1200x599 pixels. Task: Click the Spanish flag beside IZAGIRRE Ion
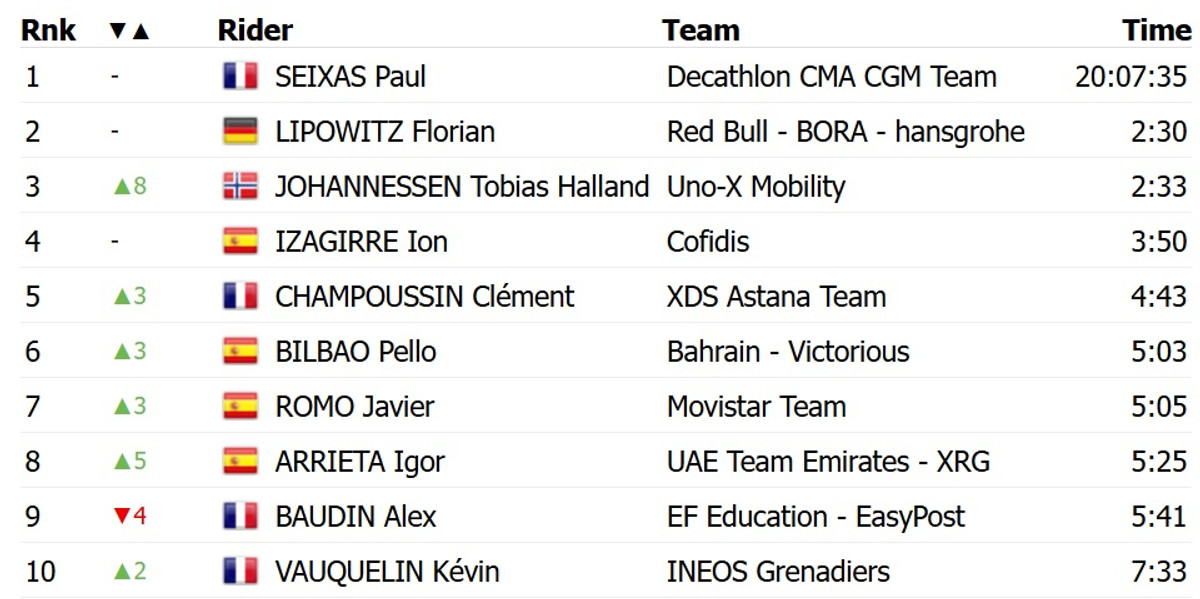coord(240,242)
